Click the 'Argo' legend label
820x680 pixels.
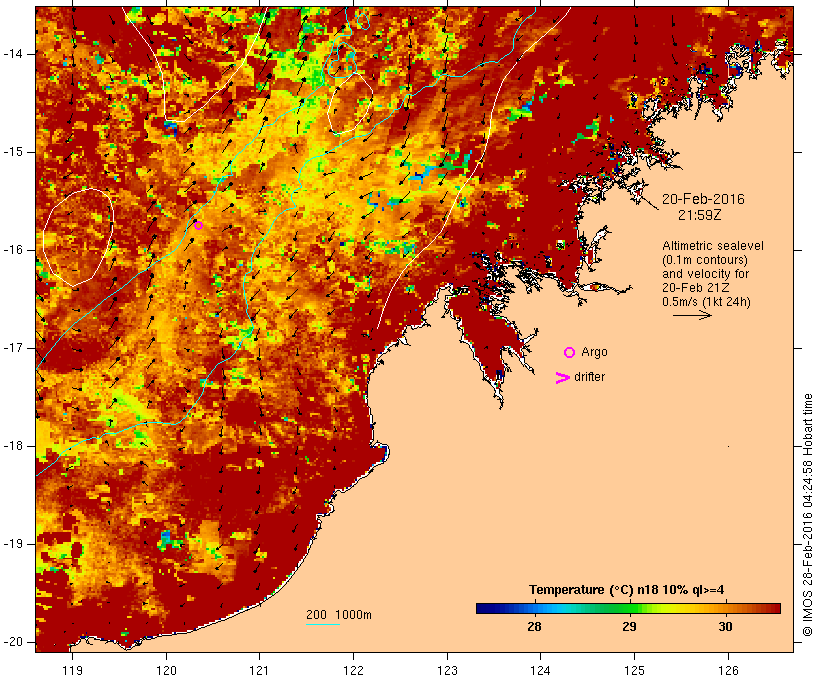[x=594, y=353]
